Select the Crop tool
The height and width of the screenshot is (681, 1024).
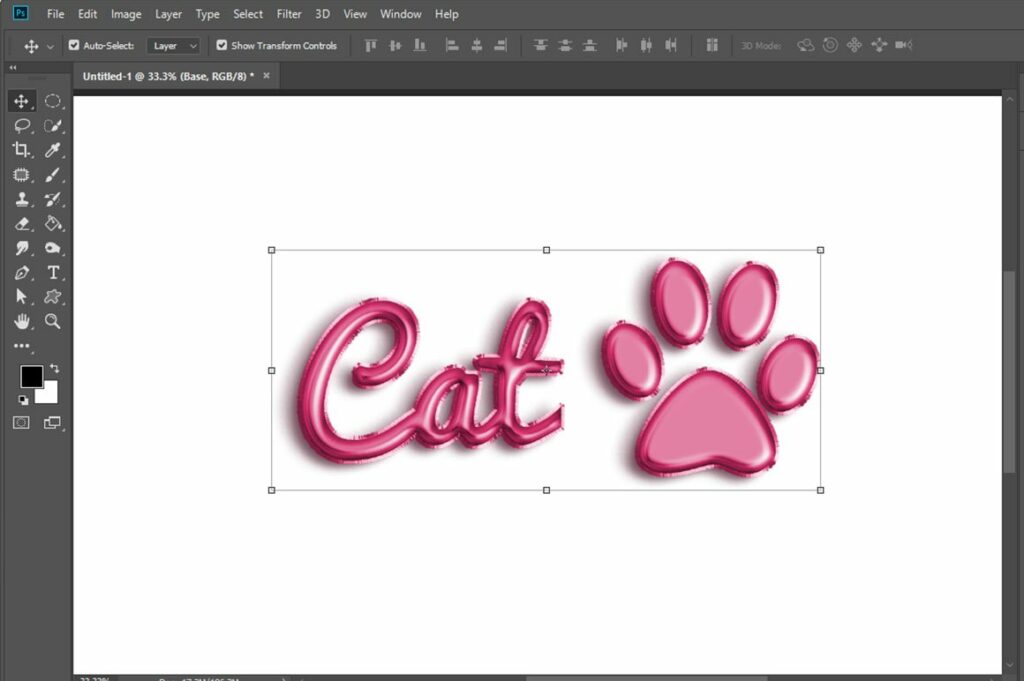(21, 150)
